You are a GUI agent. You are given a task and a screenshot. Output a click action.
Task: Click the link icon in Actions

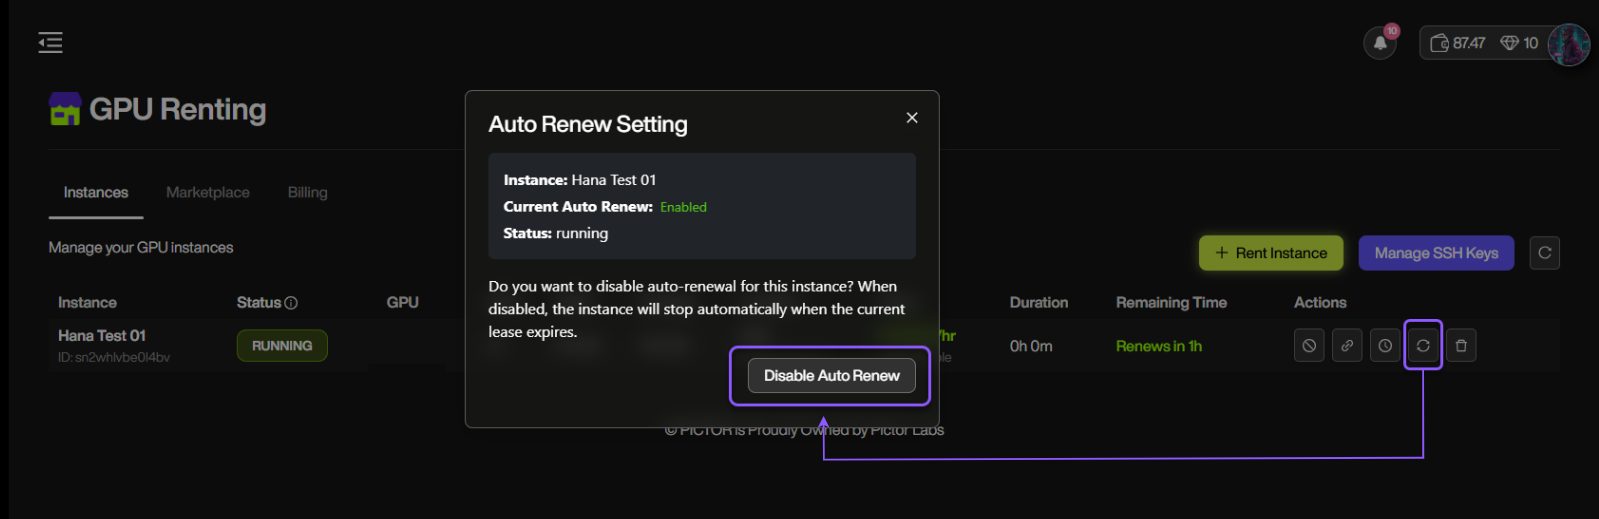pyautogui.click(x=1347, y=346)
